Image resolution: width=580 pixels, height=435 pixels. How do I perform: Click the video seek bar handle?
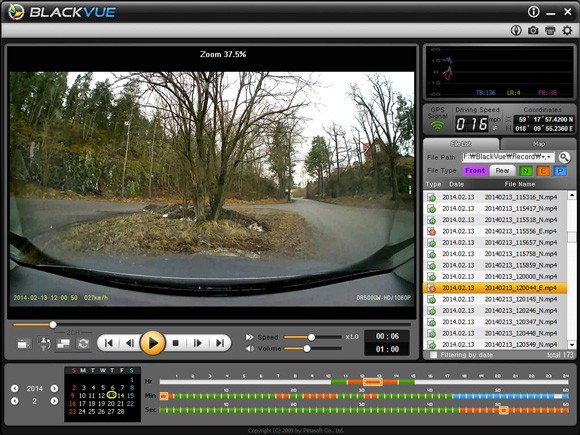pyautogui.click(x=53, y=325)
